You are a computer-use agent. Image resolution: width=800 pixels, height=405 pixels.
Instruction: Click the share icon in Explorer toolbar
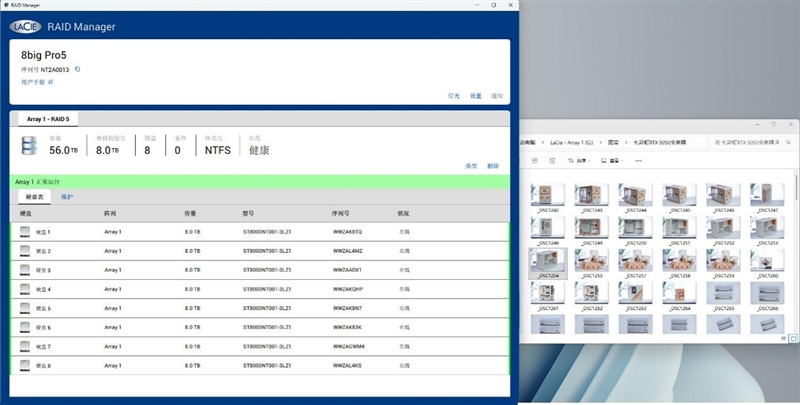[535, 161]
